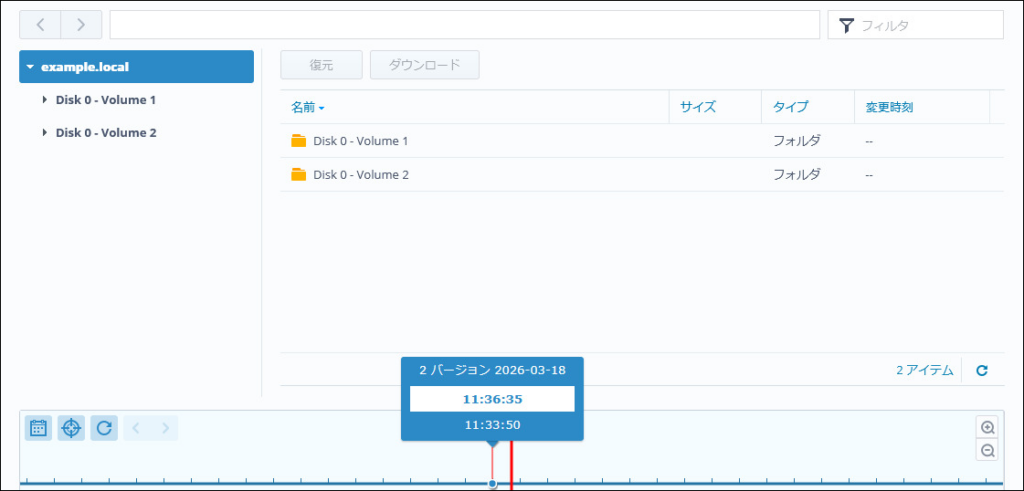
Task: Select version 11:33:50 in the popup
Action: pyautogui.click(x=492, y=425)
